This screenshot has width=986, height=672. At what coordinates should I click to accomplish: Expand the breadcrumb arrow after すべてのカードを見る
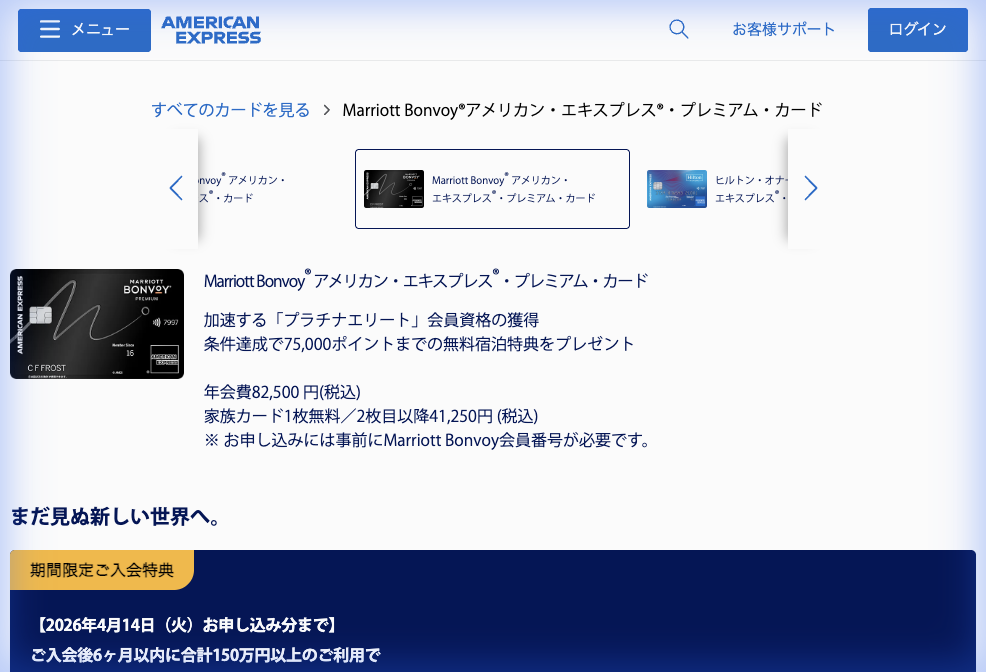pos(325,110)
